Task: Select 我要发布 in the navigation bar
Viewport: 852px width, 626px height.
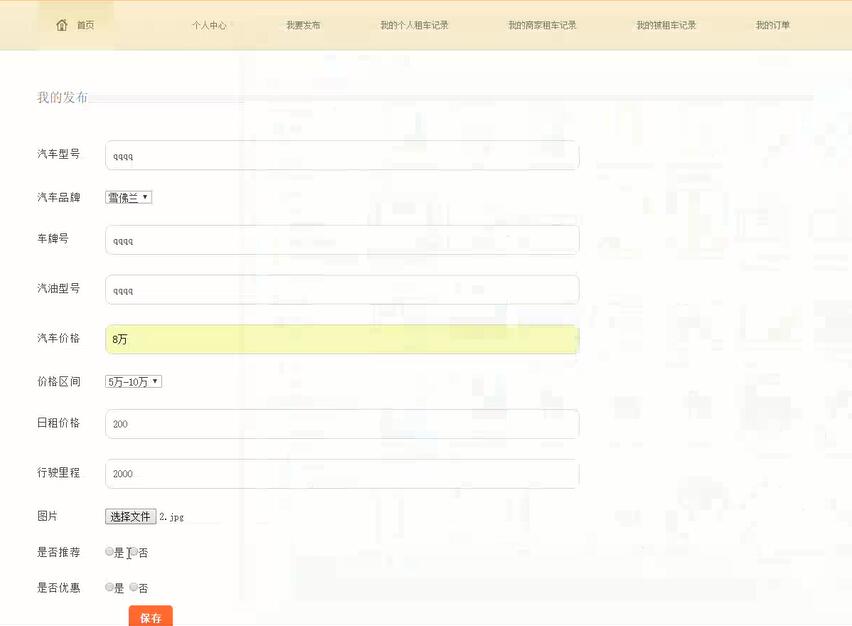Action: click(302, 25)
